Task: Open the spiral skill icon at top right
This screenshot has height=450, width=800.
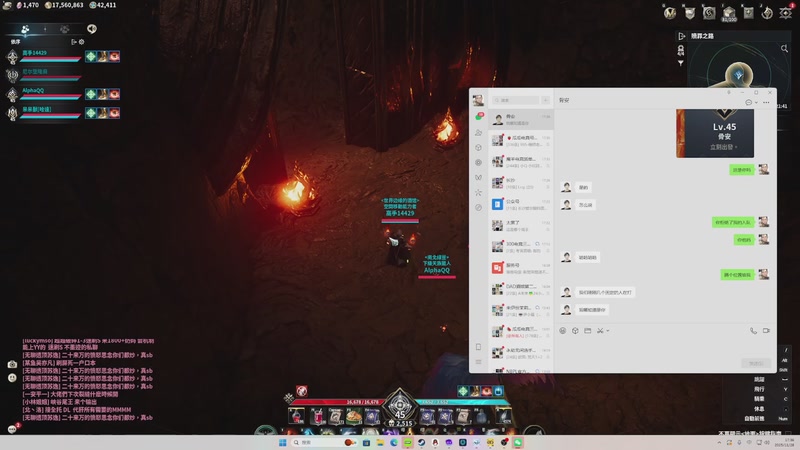Action: (709, 13)
